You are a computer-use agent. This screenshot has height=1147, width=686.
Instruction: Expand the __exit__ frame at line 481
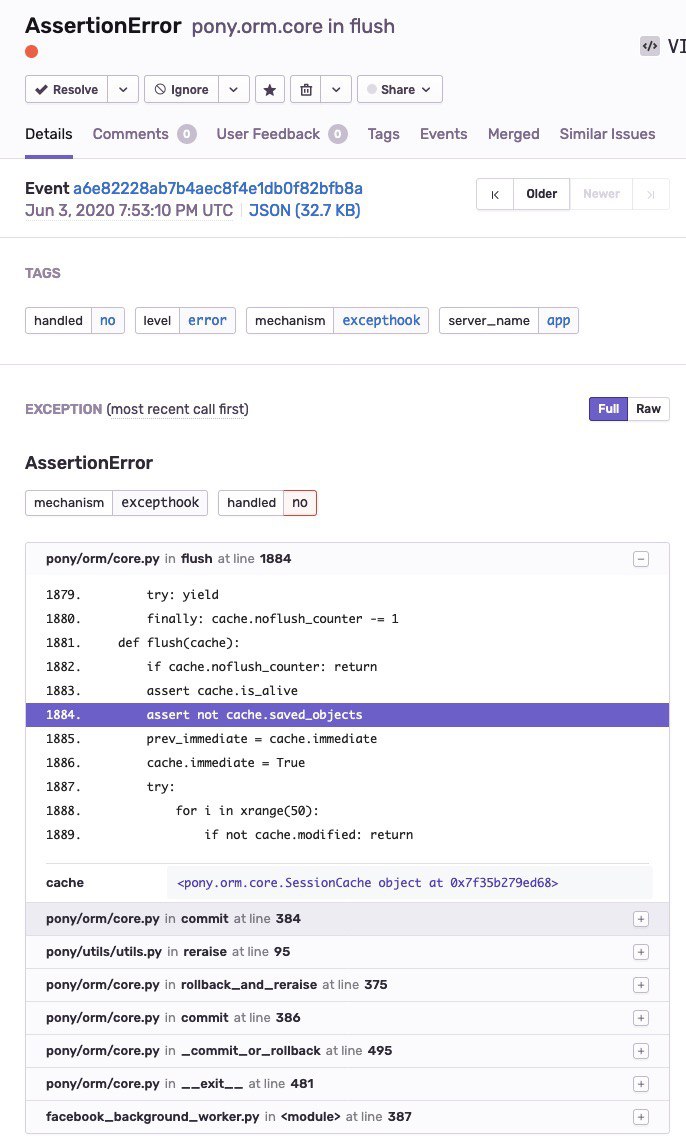pyautogui.click(x=641, y=1084)
